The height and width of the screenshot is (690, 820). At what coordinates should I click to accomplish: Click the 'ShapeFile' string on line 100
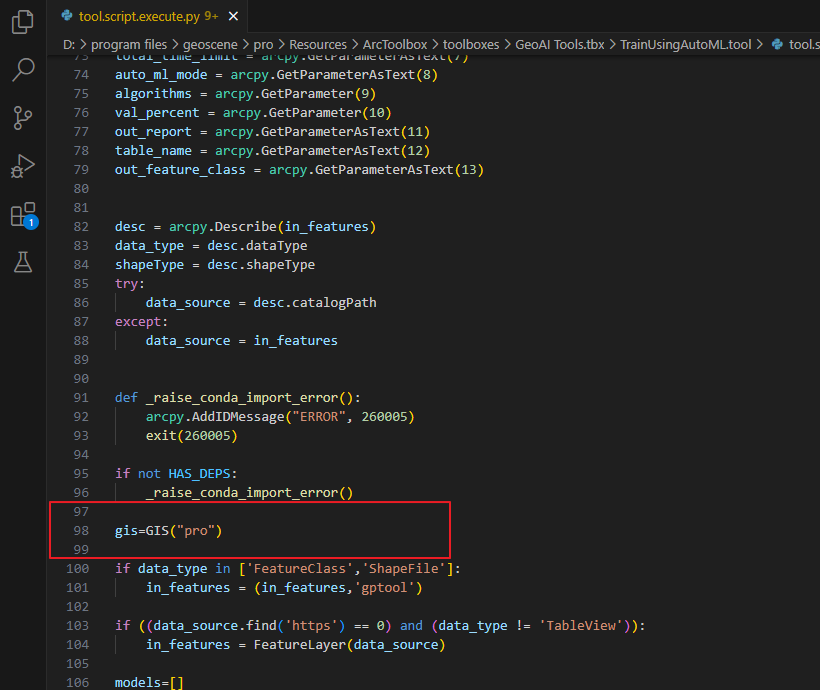click(x=403, y=569)
